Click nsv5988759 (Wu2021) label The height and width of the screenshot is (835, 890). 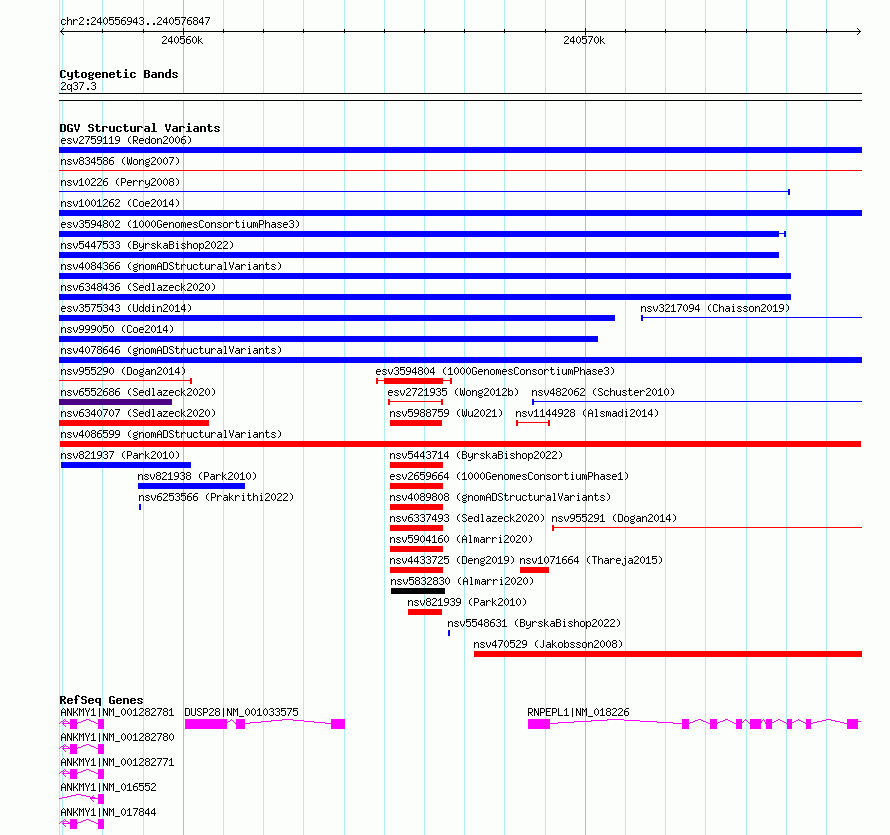[x=446, y=413]
